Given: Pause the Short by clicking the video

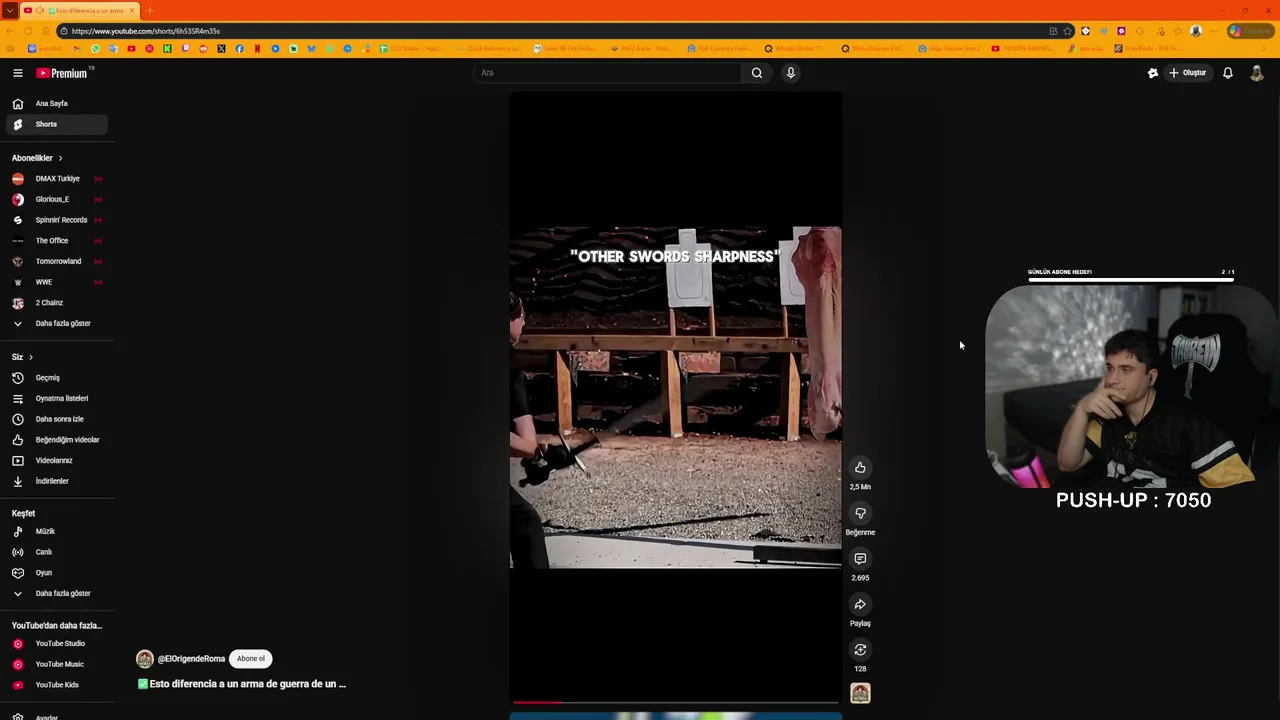Looking at the screenshot, I should (x=676, y=397).
